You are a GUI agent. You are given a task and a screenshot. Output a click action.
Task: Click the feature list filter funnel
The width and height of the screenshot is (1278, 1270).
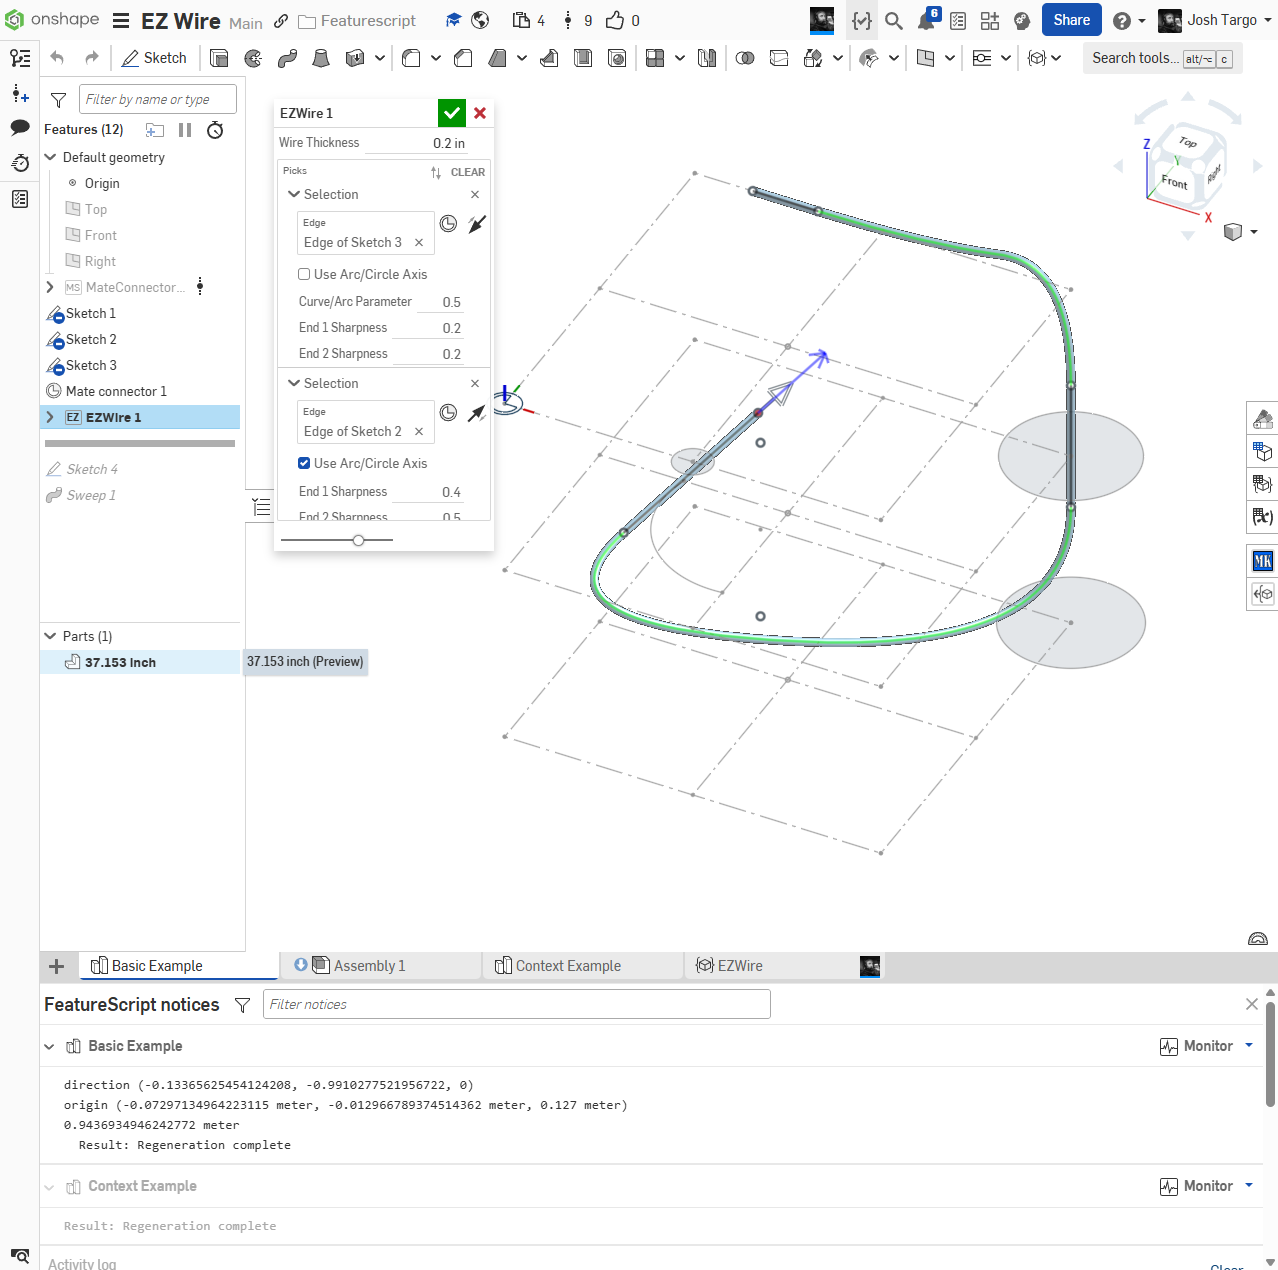[58, 100]
